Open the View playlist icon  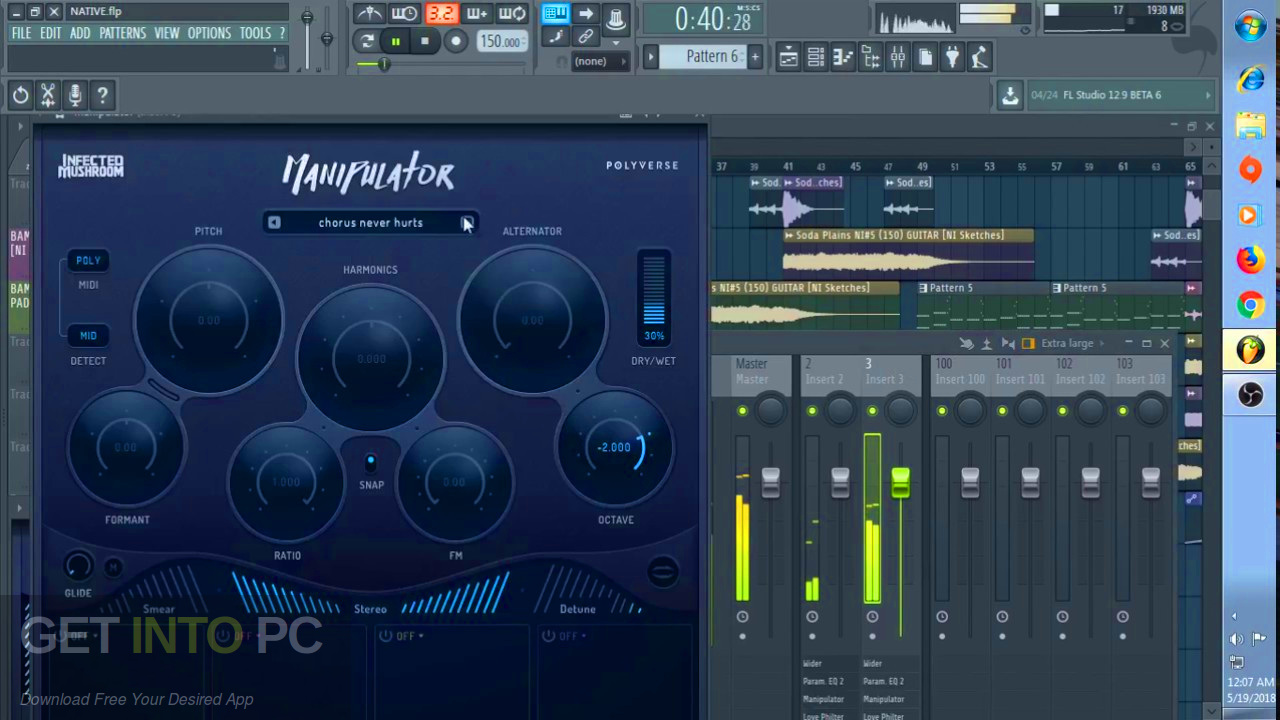(788, 57)
